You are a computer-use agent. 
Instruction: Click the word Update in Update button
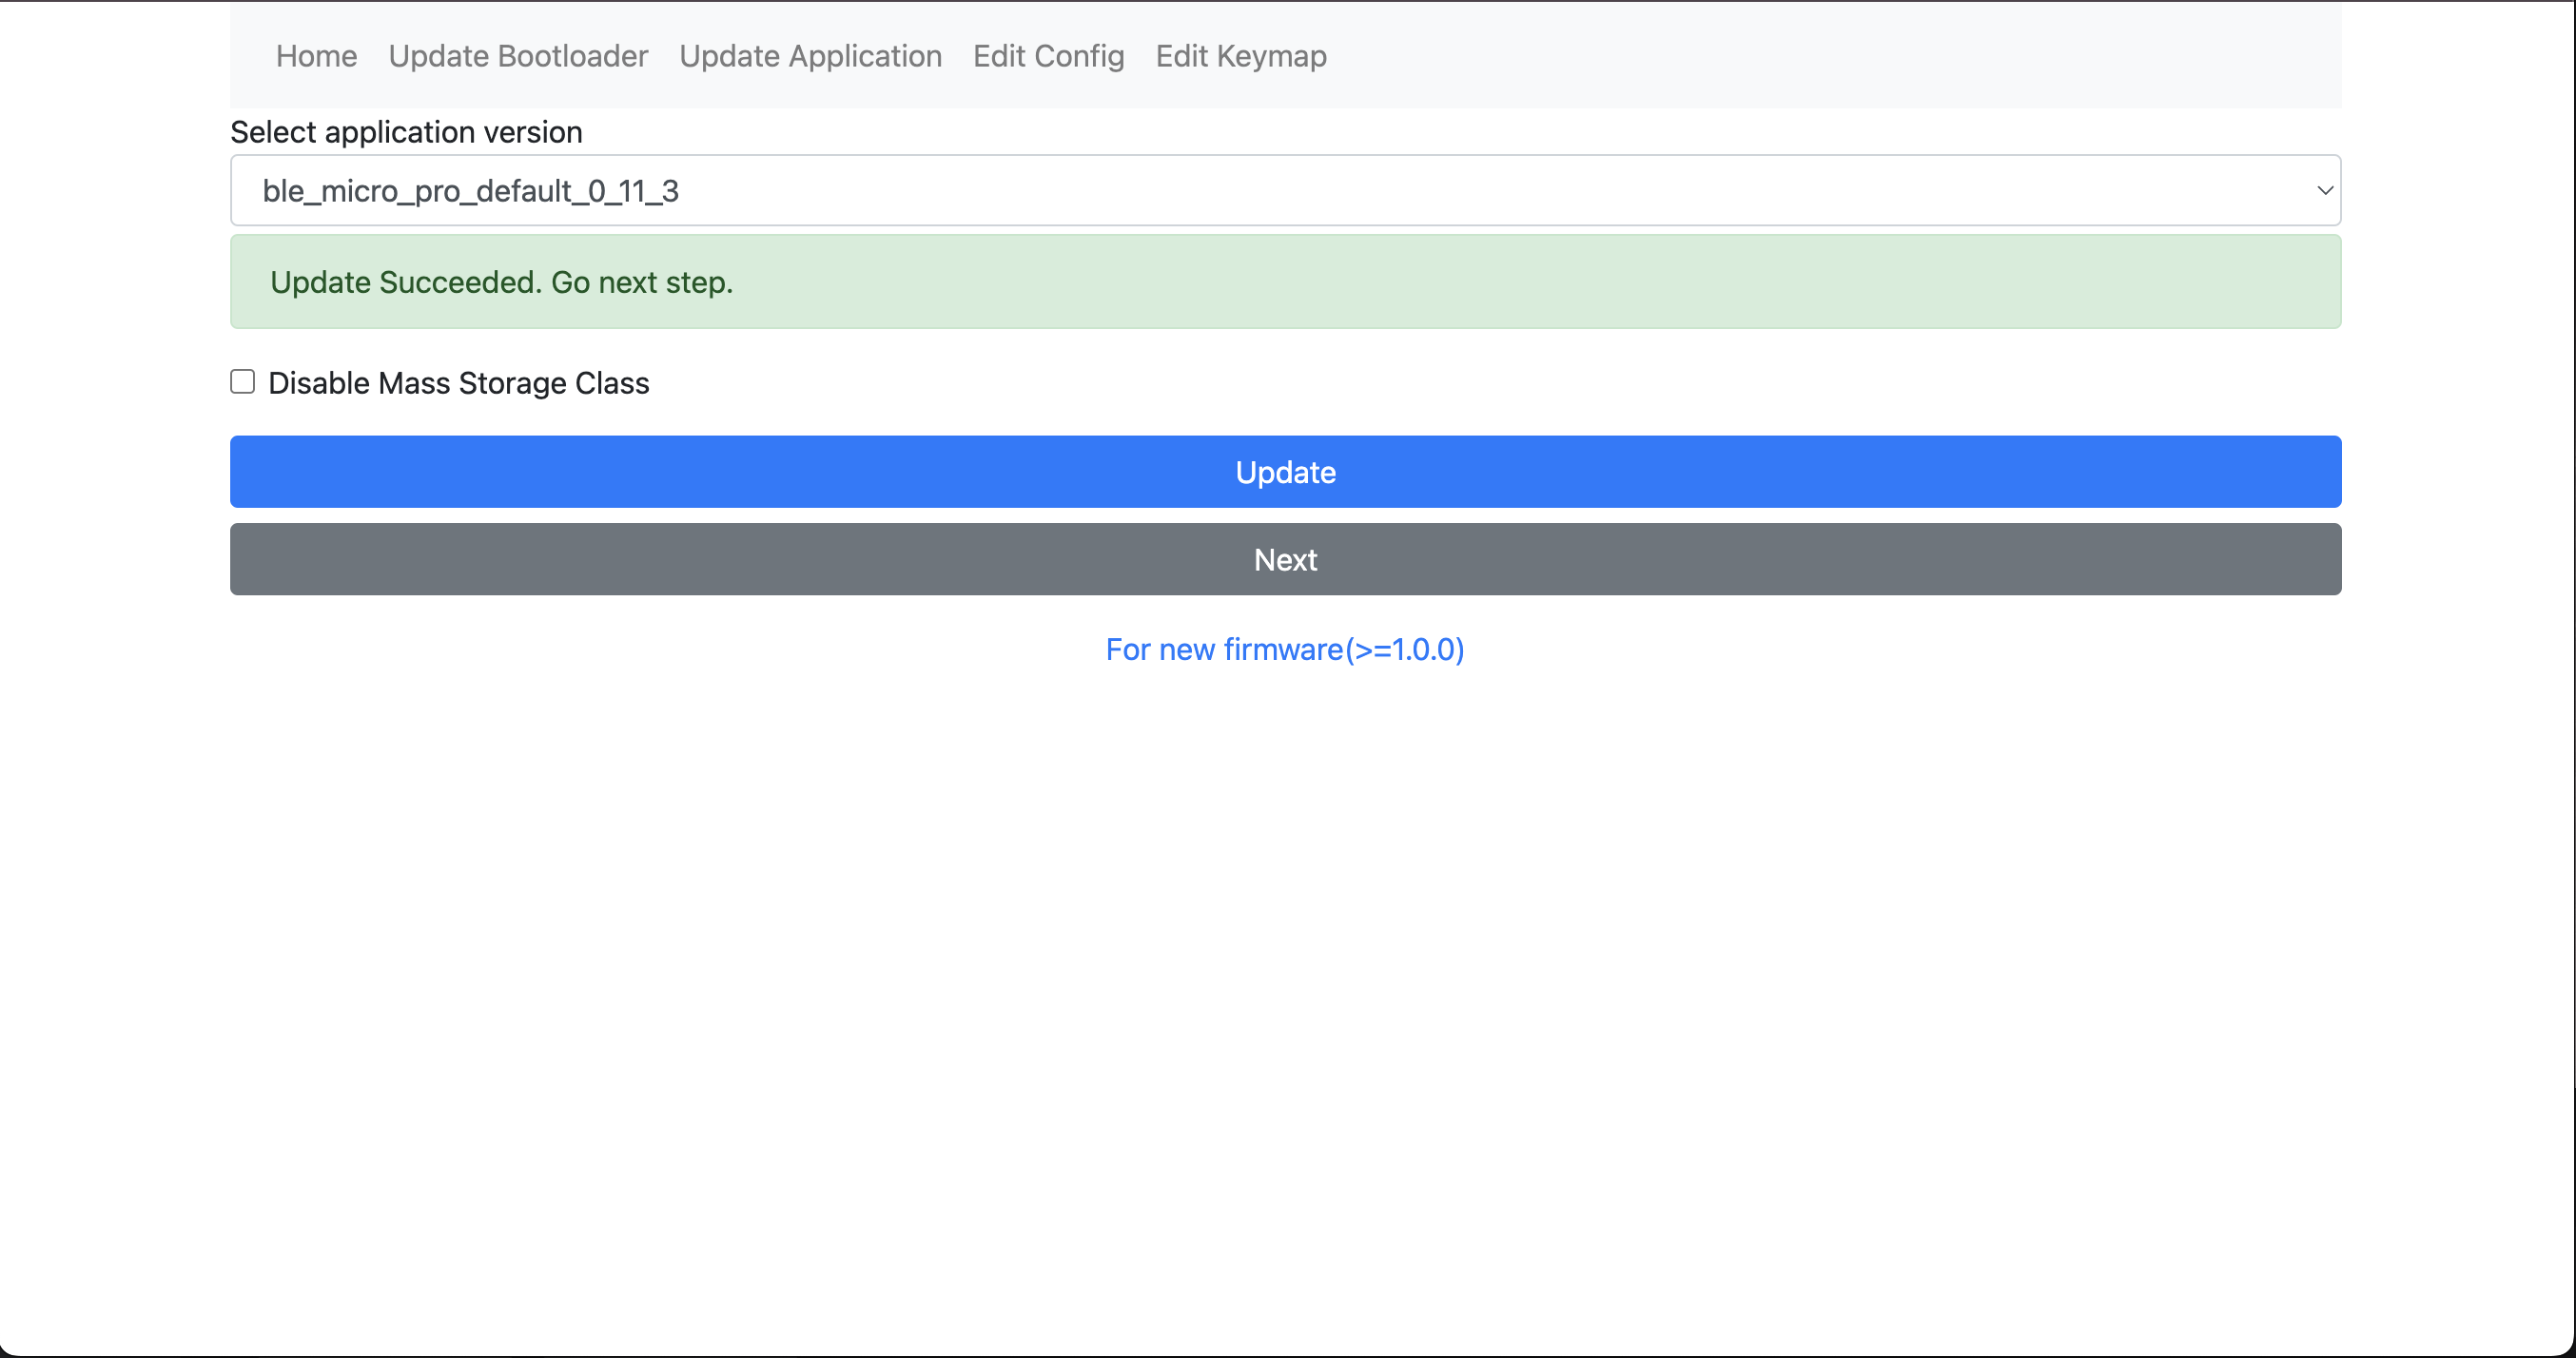(1285, 472)
